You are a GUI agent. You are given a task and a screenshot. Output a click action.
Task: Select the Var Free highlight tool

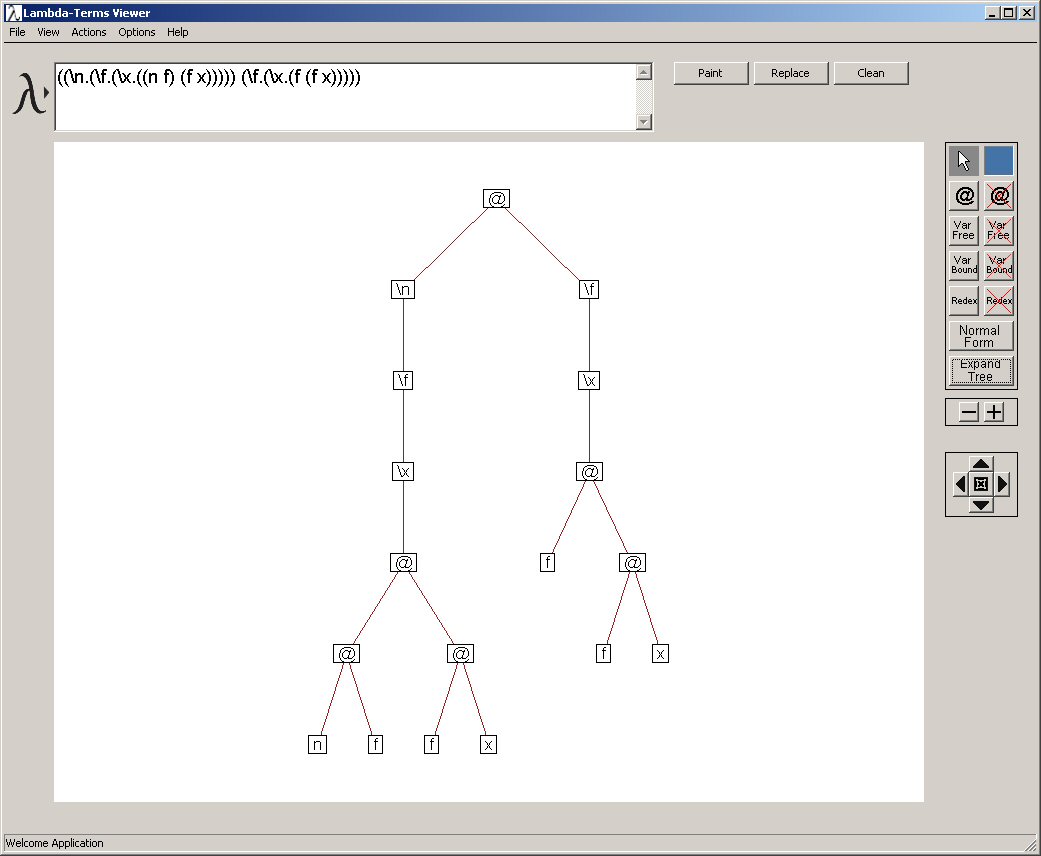(964, 231)
